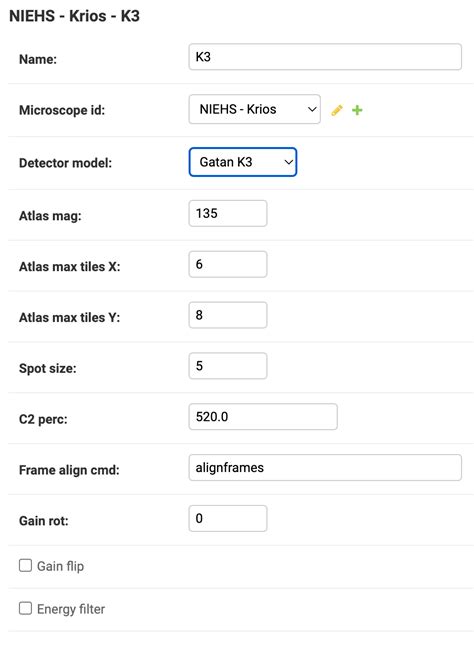This screenshot has width=474, height=647.
Task: Click the Atlas max tiles Y field
Action: 228,315
